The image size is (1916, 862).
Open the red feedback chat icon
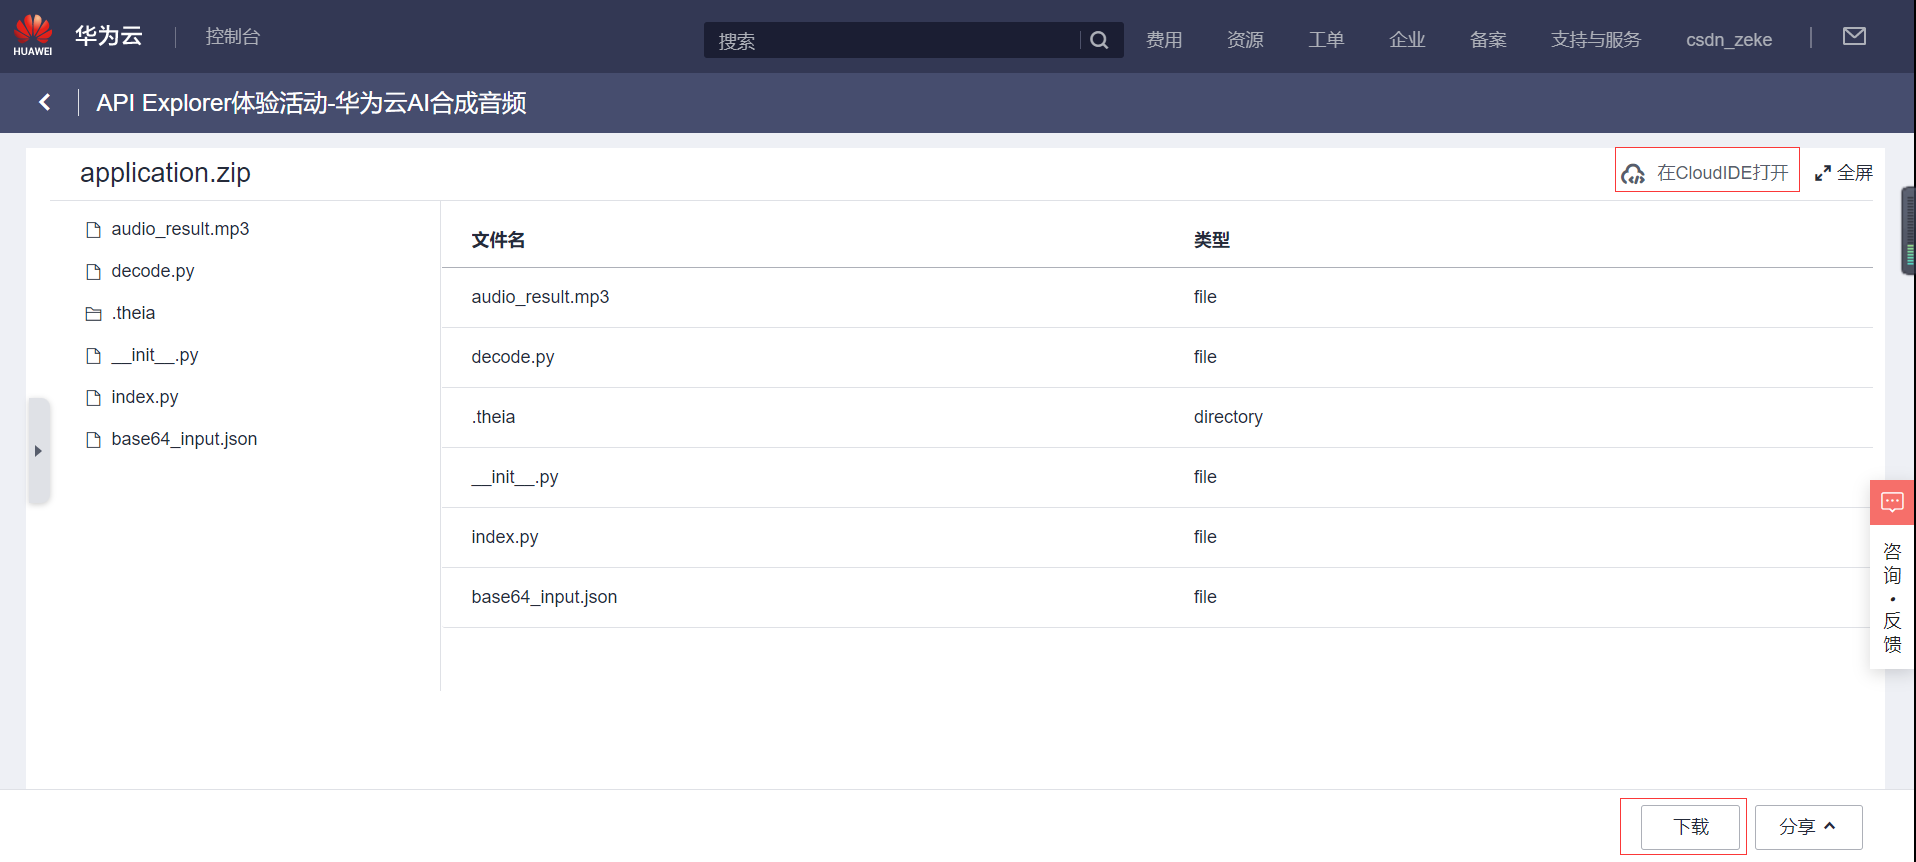click(1892, 502)
